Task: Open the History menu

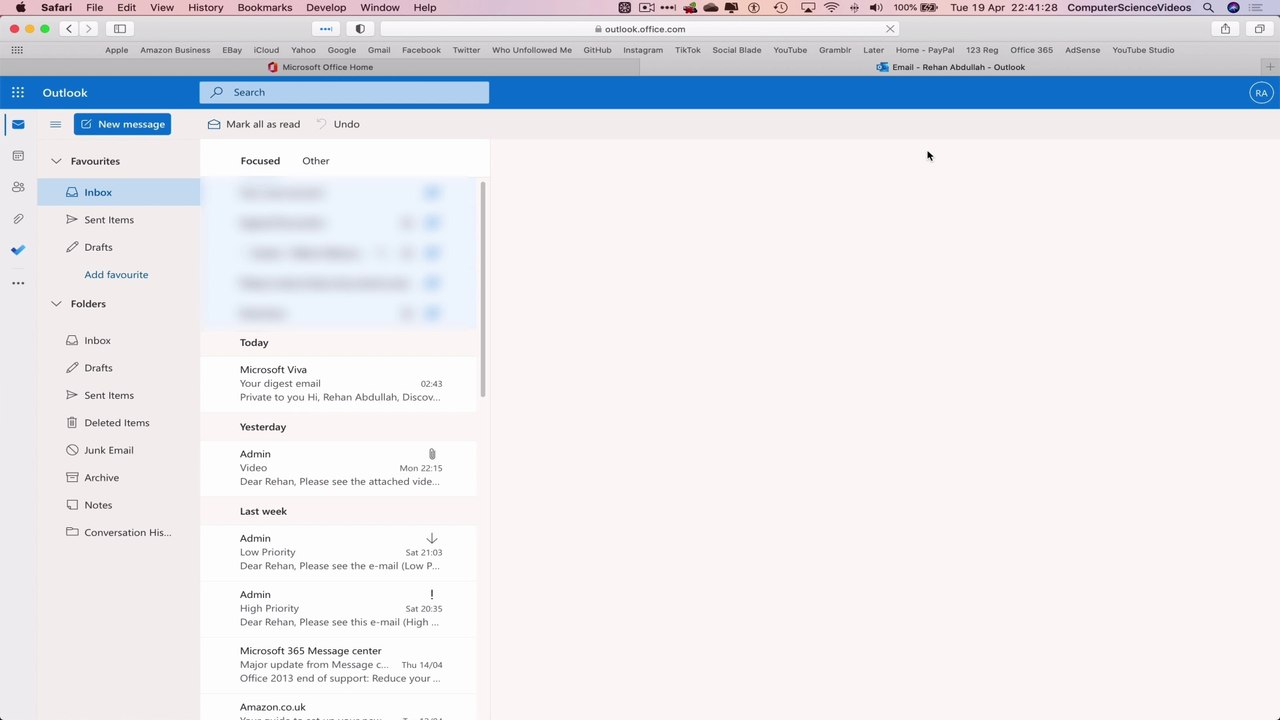Action: pyautogui.click(x=206, y=8)
